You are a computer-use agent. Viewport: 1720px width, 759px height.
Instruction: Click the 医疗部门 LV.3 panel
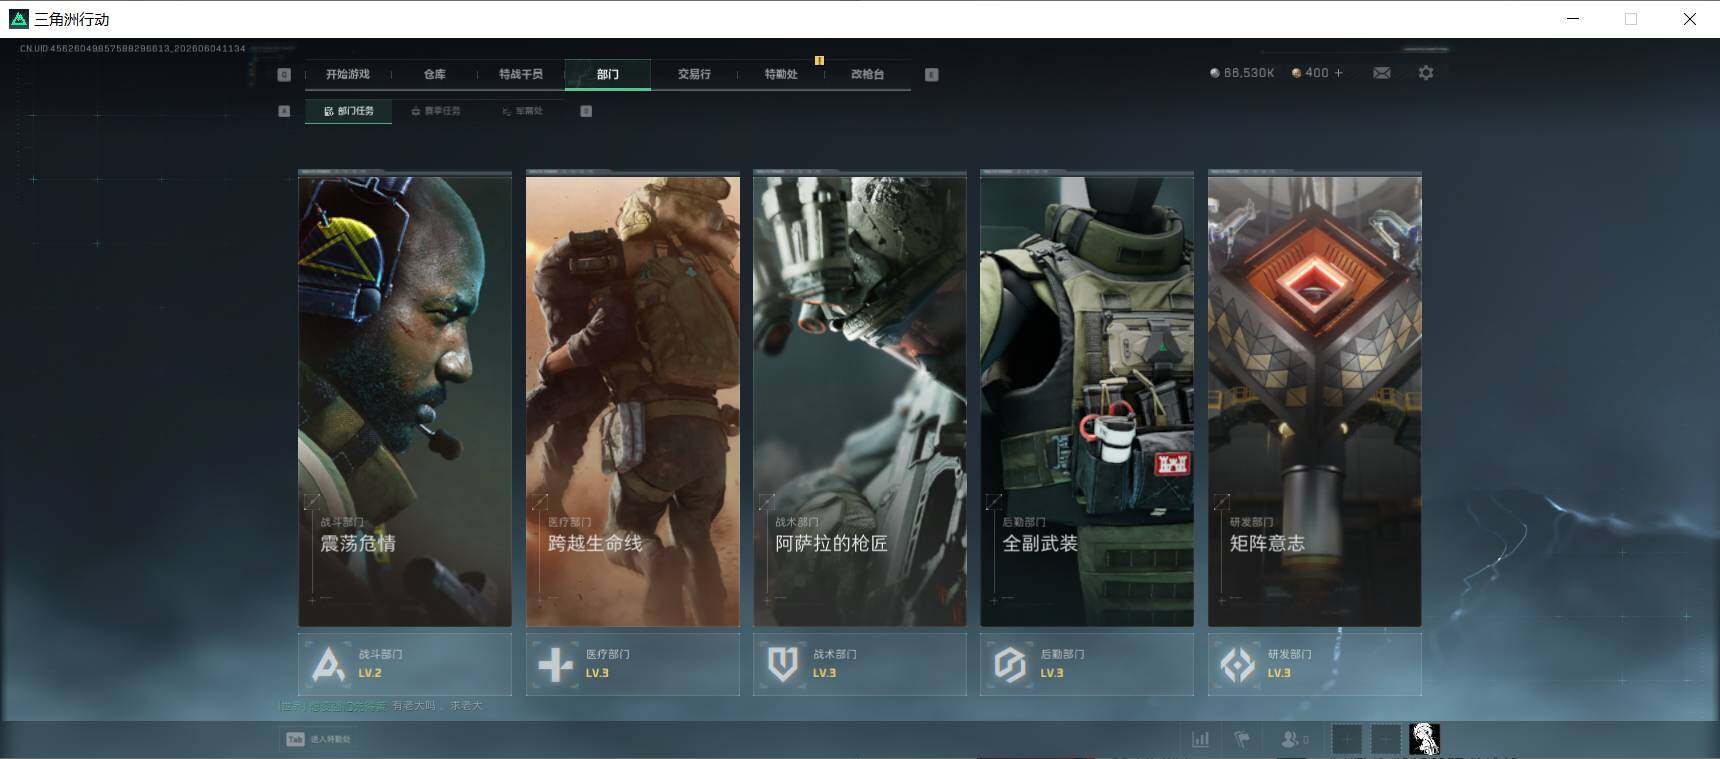point(632,664)
